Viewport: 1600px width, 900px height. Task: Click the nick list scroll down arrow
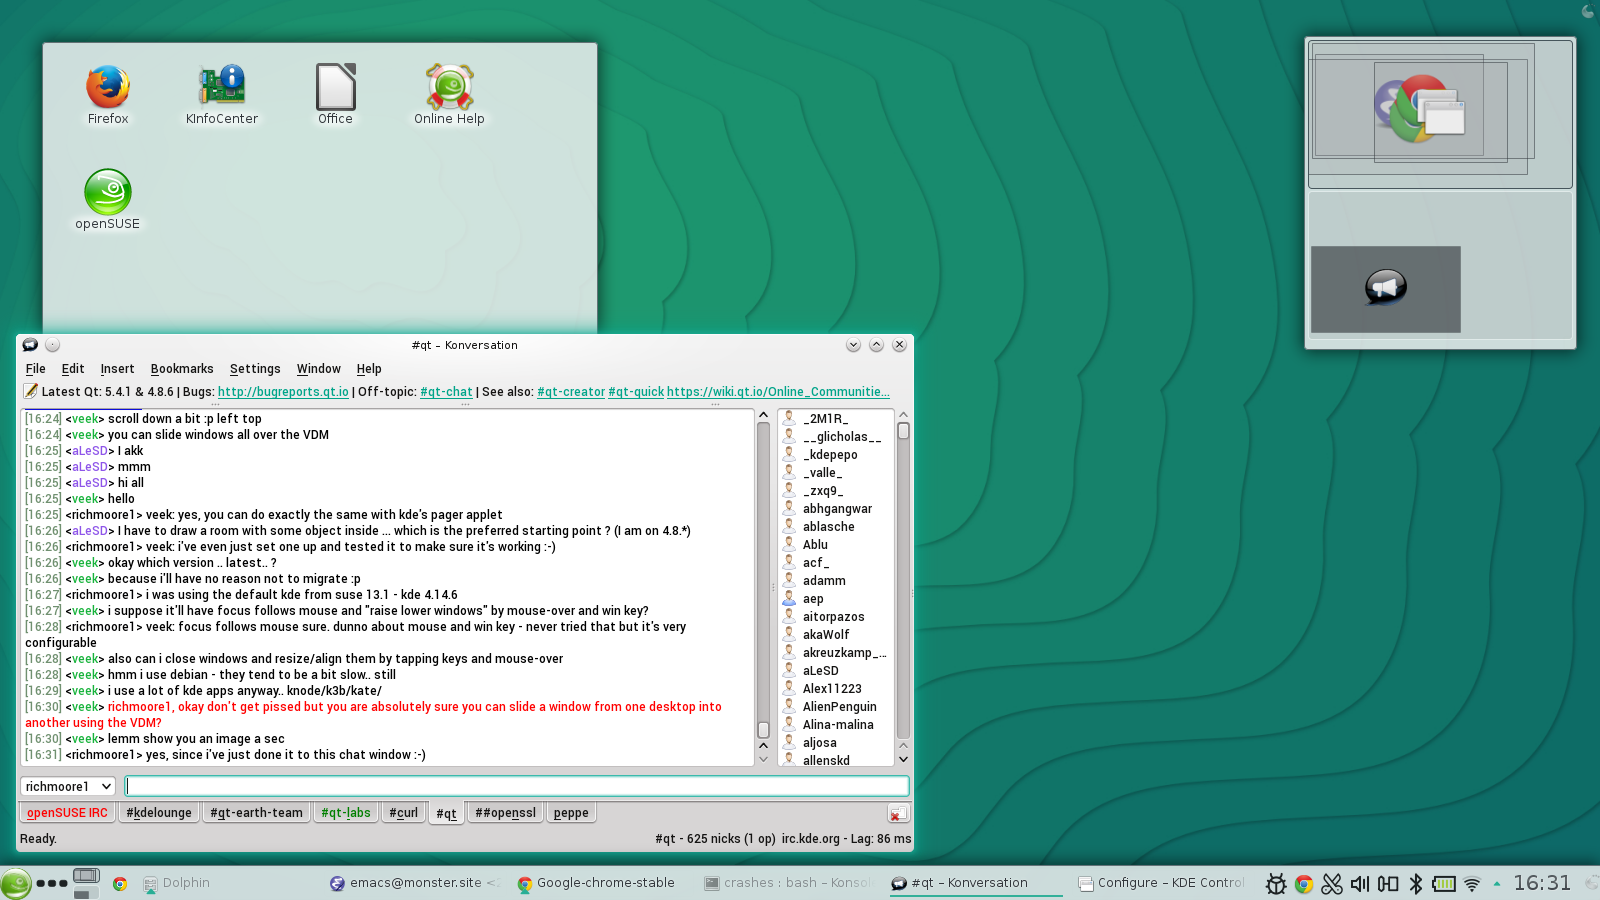[903, 759]
